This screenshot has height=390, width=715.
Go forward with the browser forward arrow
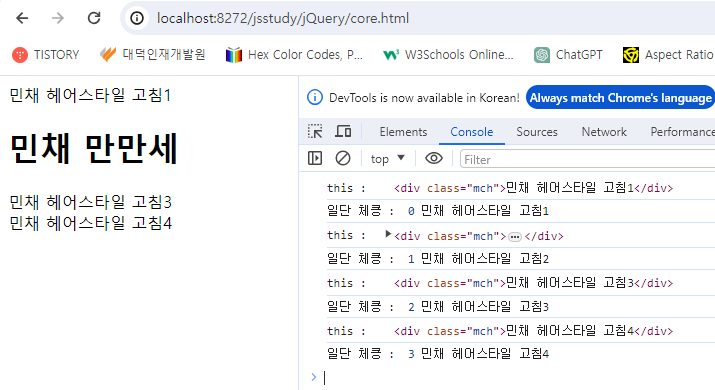pos(58,18)
